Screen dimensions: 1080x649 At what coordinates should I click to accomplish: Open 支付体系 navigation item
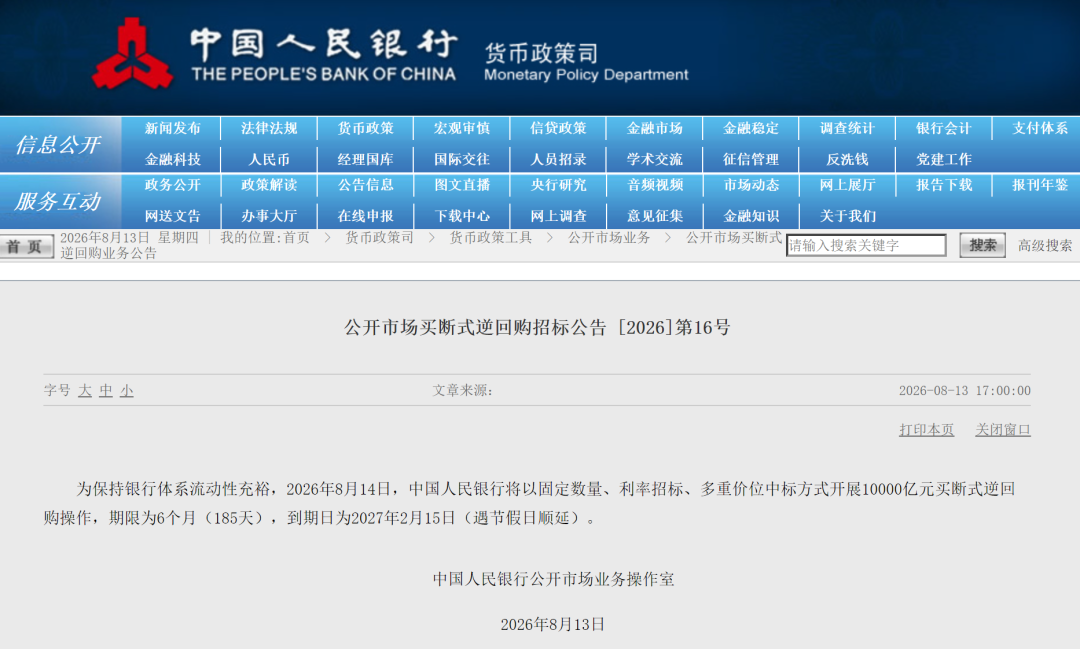coord(1040,128)
